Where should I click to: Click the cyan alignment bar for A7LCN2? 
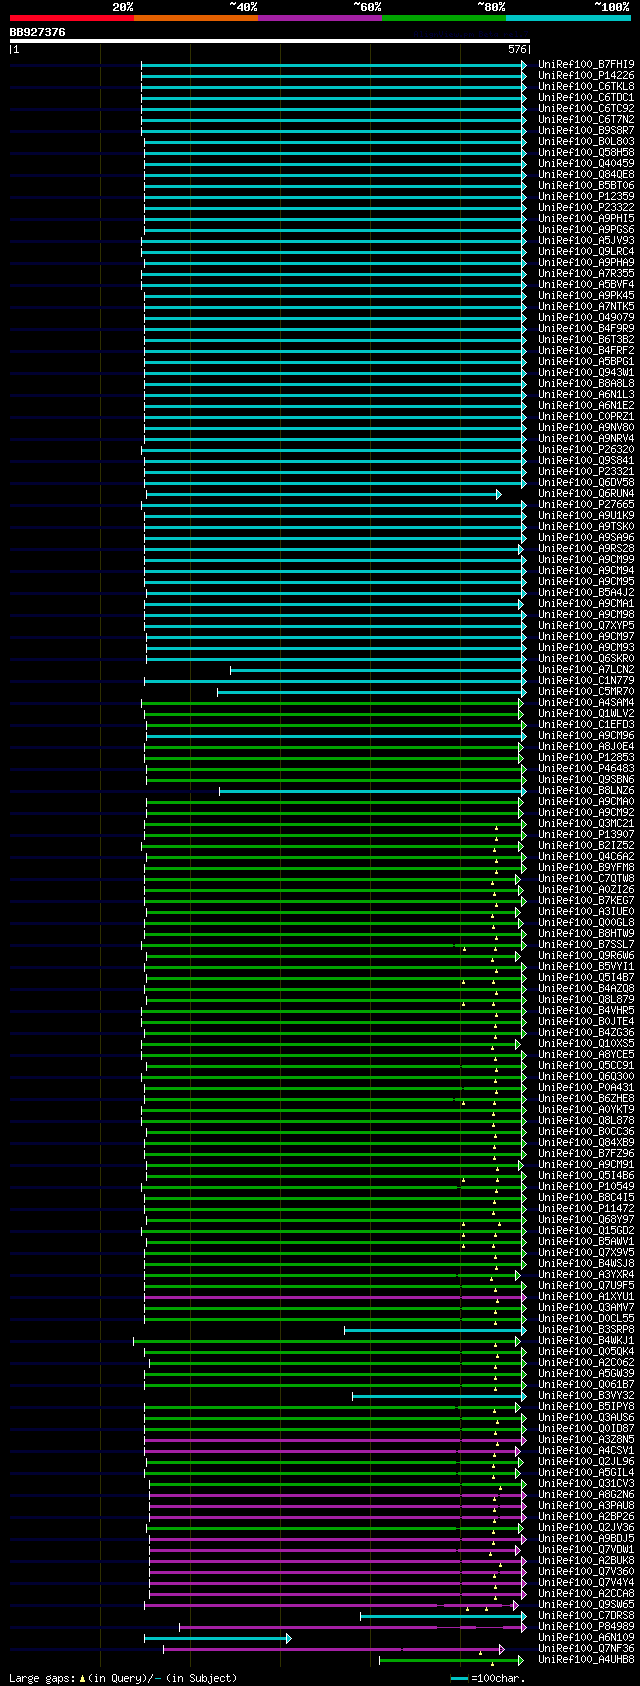(x=378, y=670)
